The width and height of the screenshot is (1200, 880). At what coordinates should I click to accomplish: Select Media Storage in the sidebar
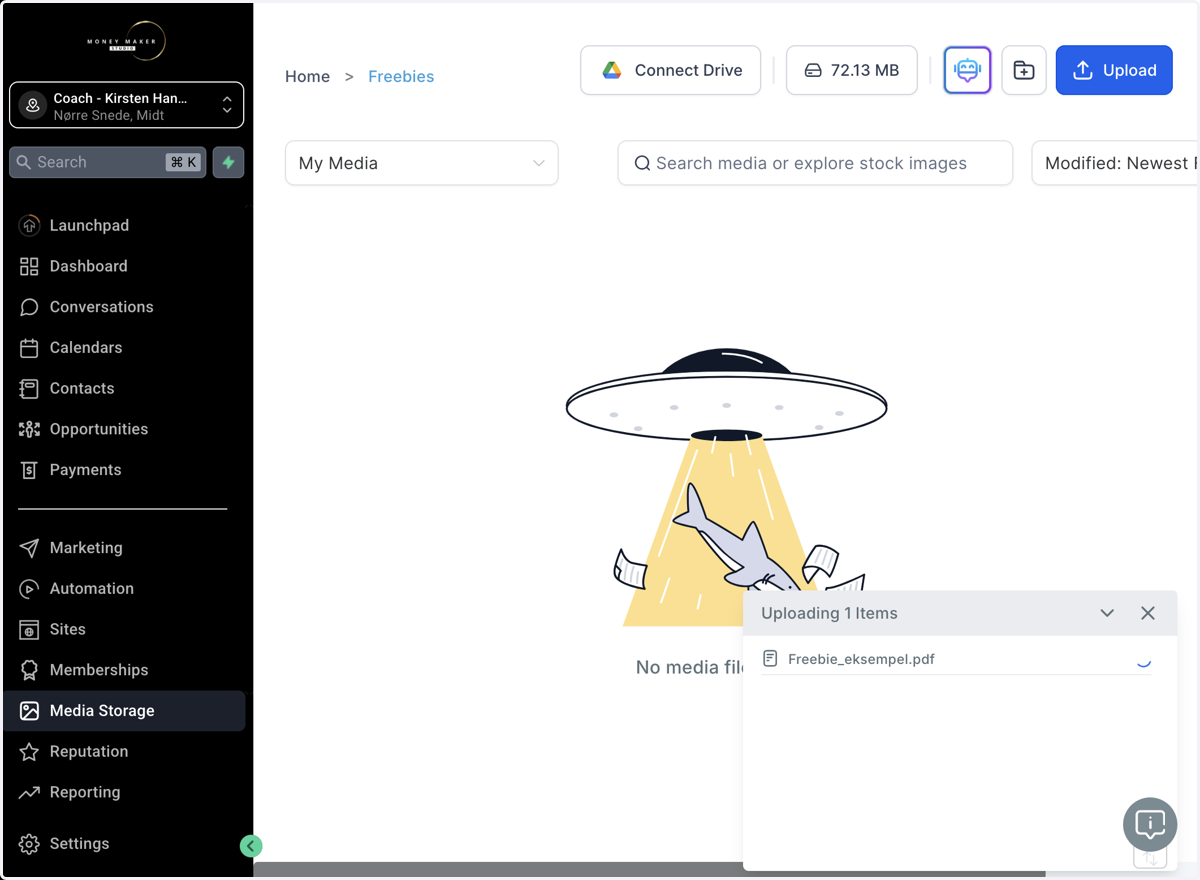click(x=124, y=711)
